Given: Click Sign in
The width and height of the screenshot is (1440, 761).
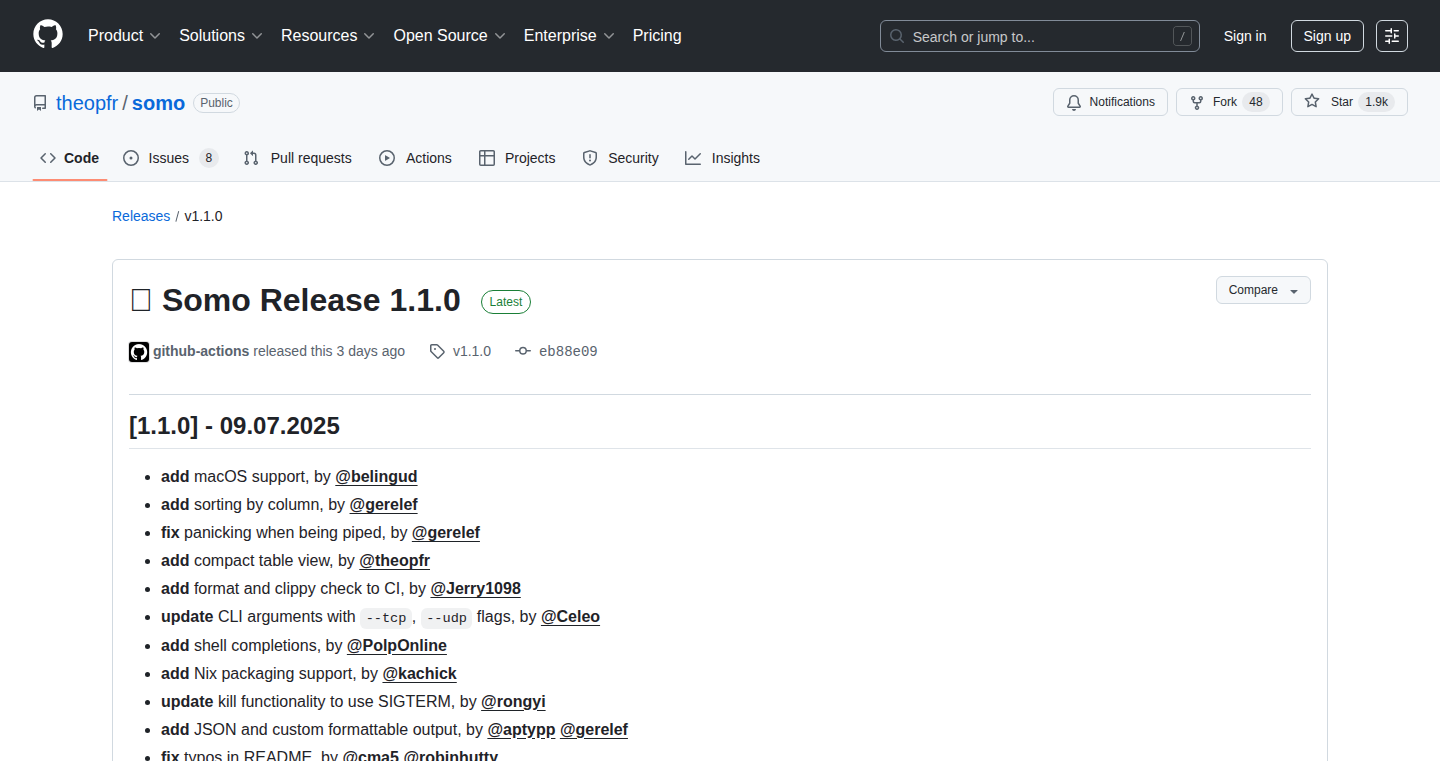Looking at the screenshot, I should (1245, 36).
